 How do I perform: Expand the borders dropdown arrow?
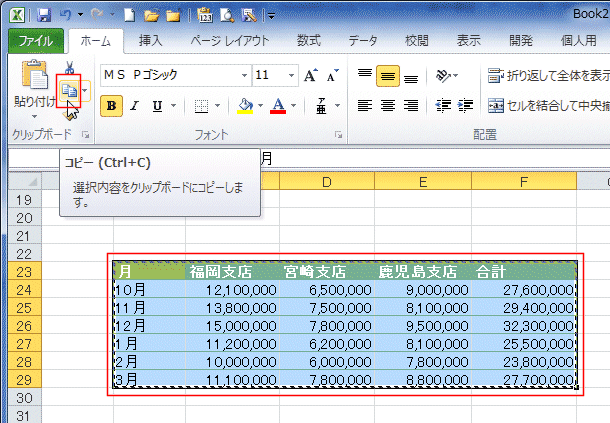pos(219,106)
